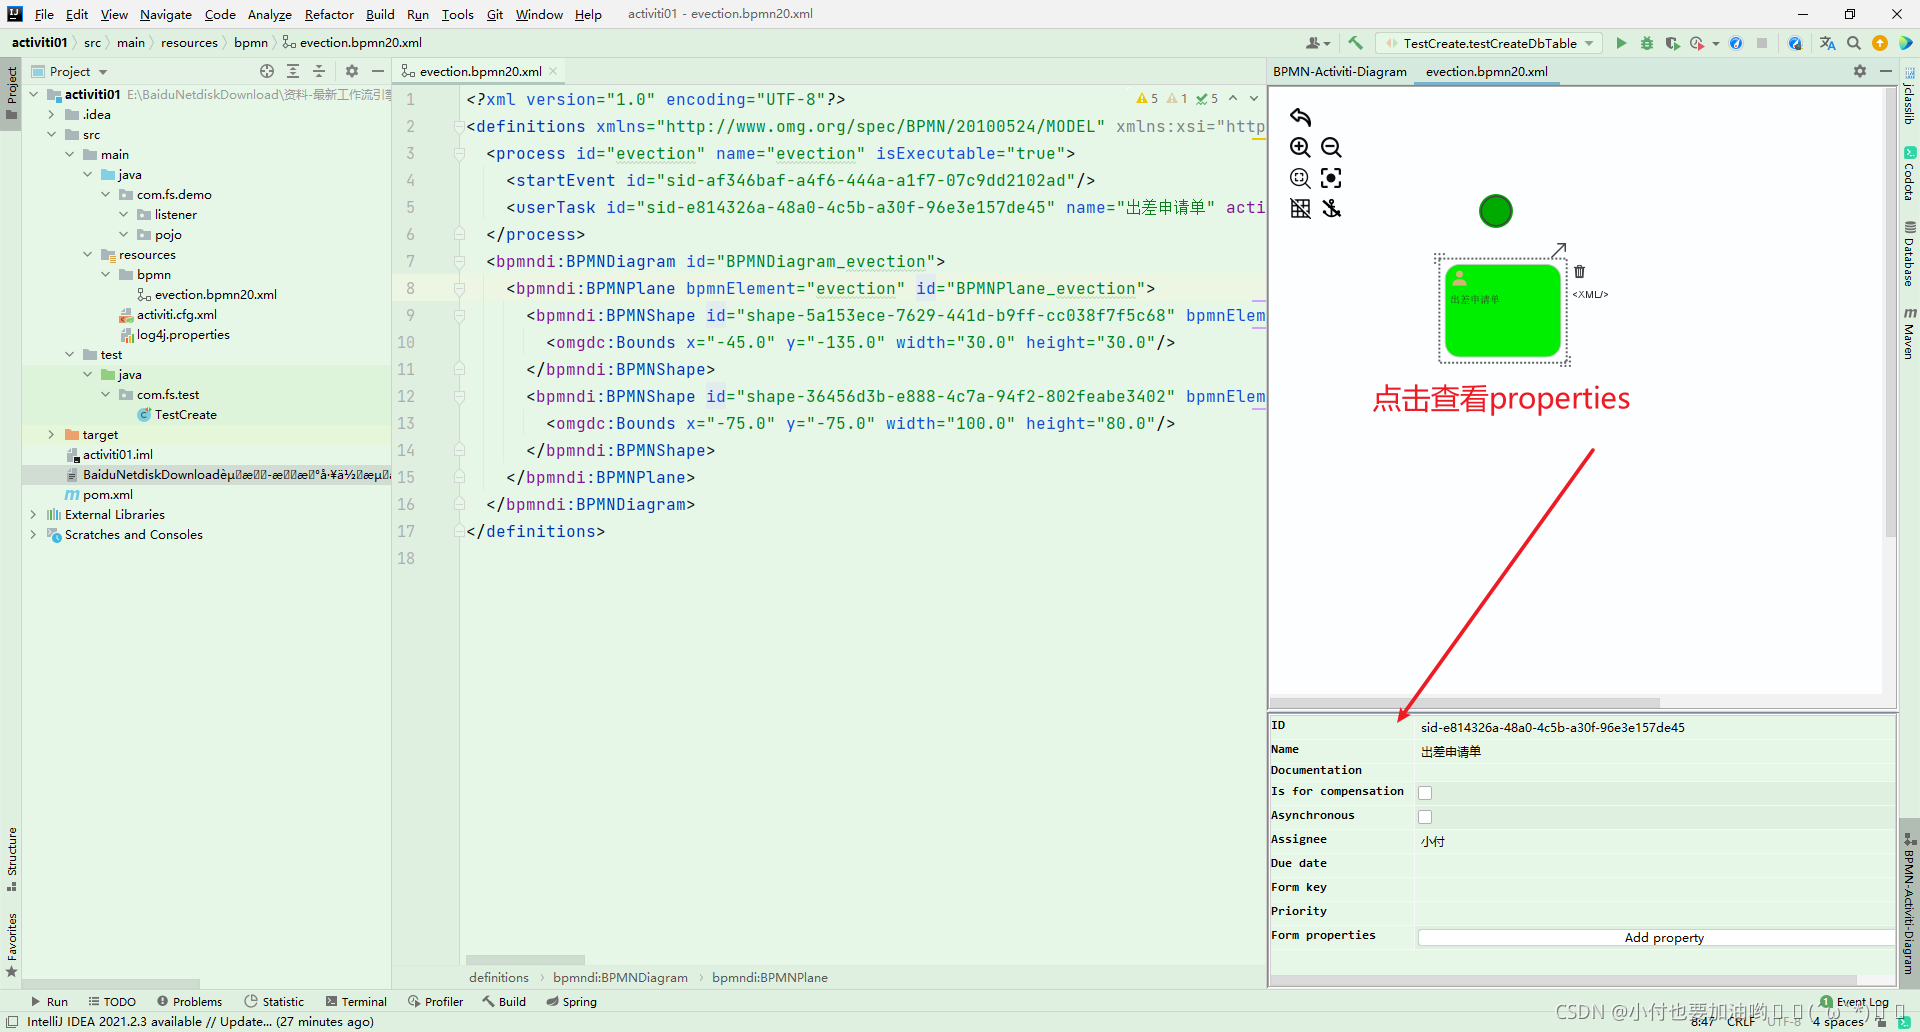Viewport: 1920px width, 1032px height.
Task: Expand all in the Project panel
Action: 293,71
